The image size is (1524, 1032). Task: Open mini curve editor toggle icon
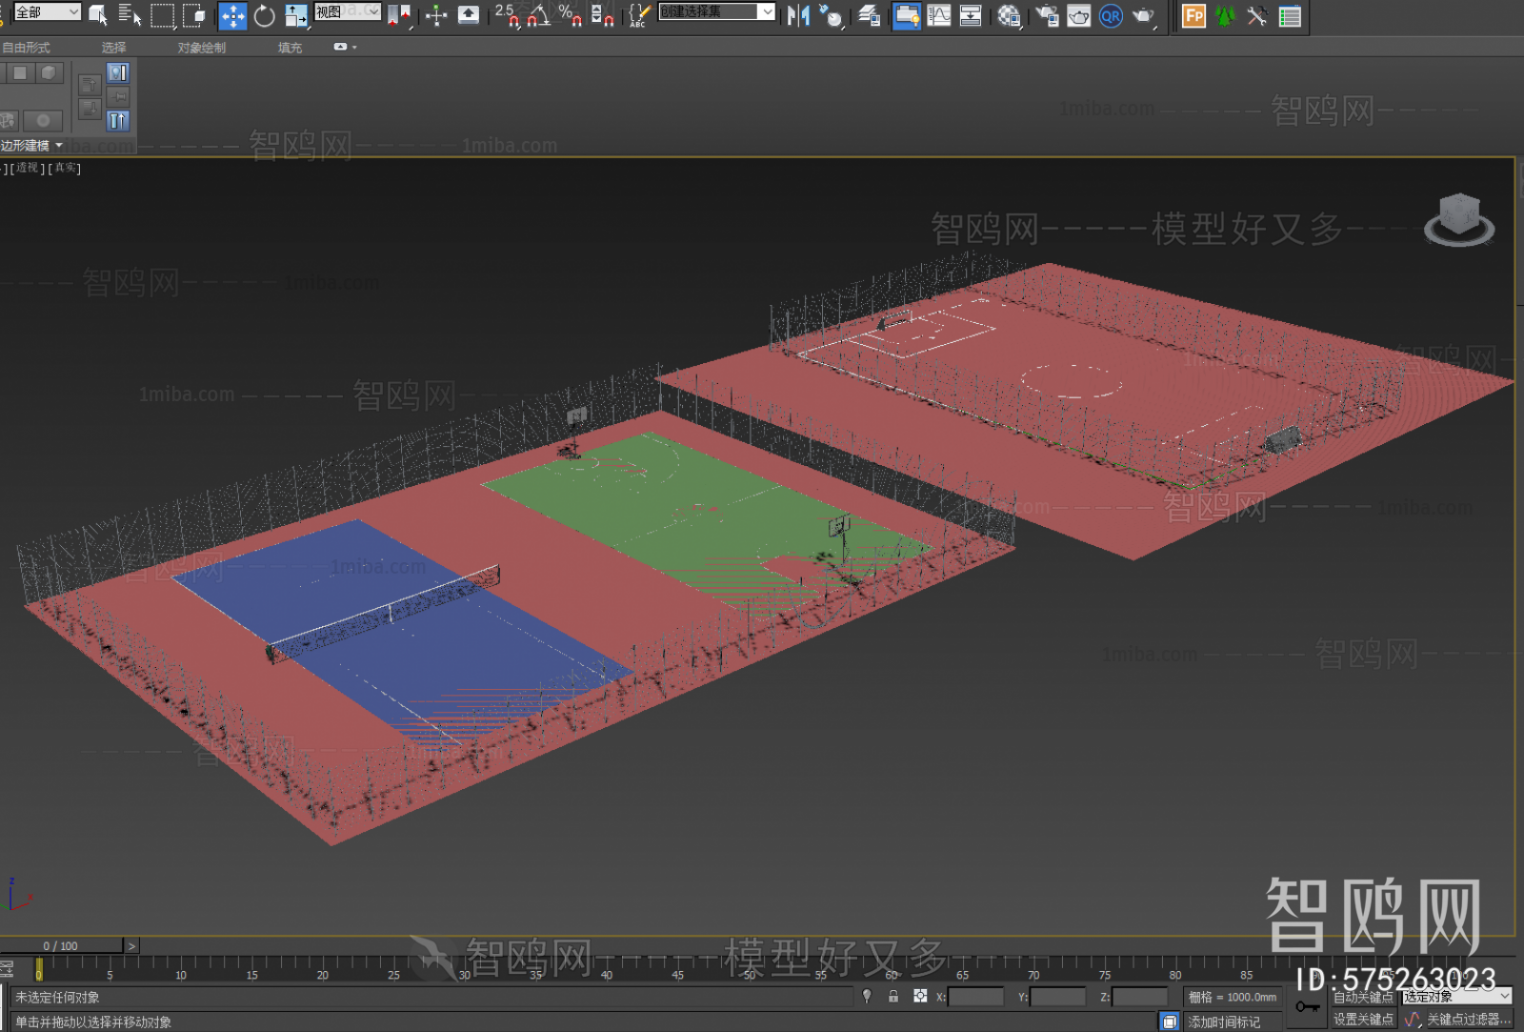tap(6, 969)
